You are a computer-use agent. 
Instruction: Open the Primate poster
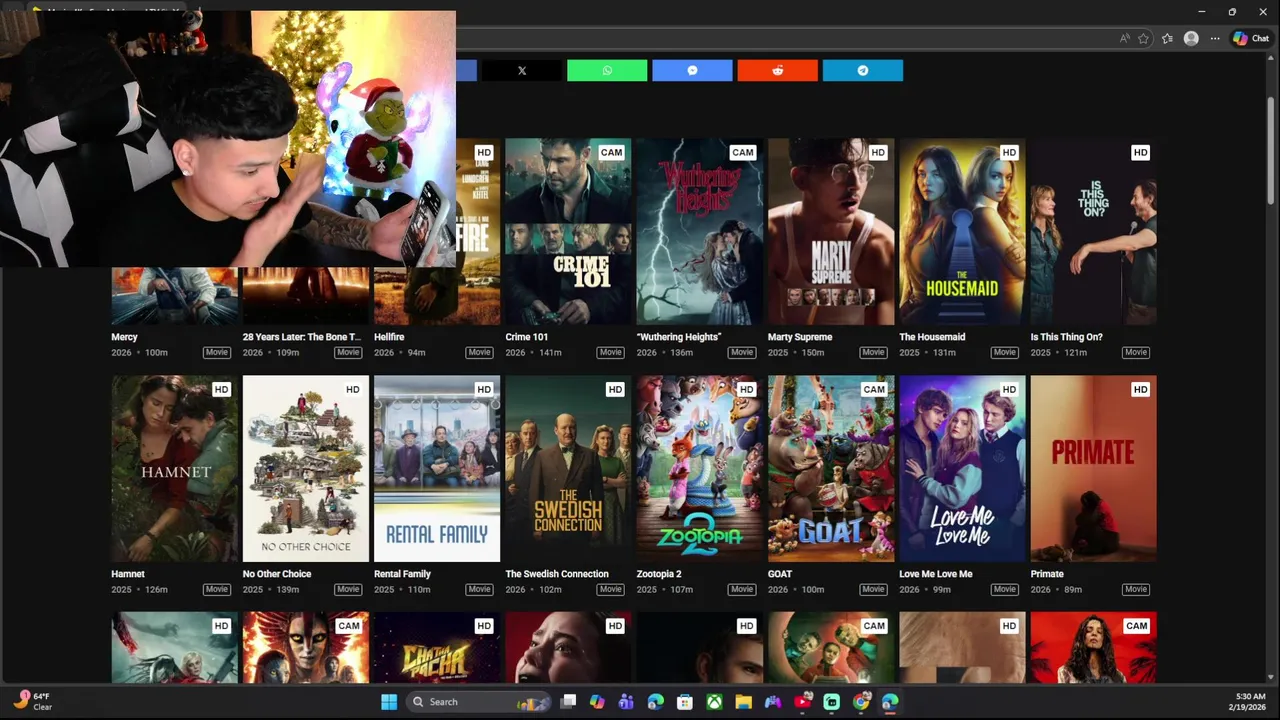pyautogui.click(x=1093, y=469)
